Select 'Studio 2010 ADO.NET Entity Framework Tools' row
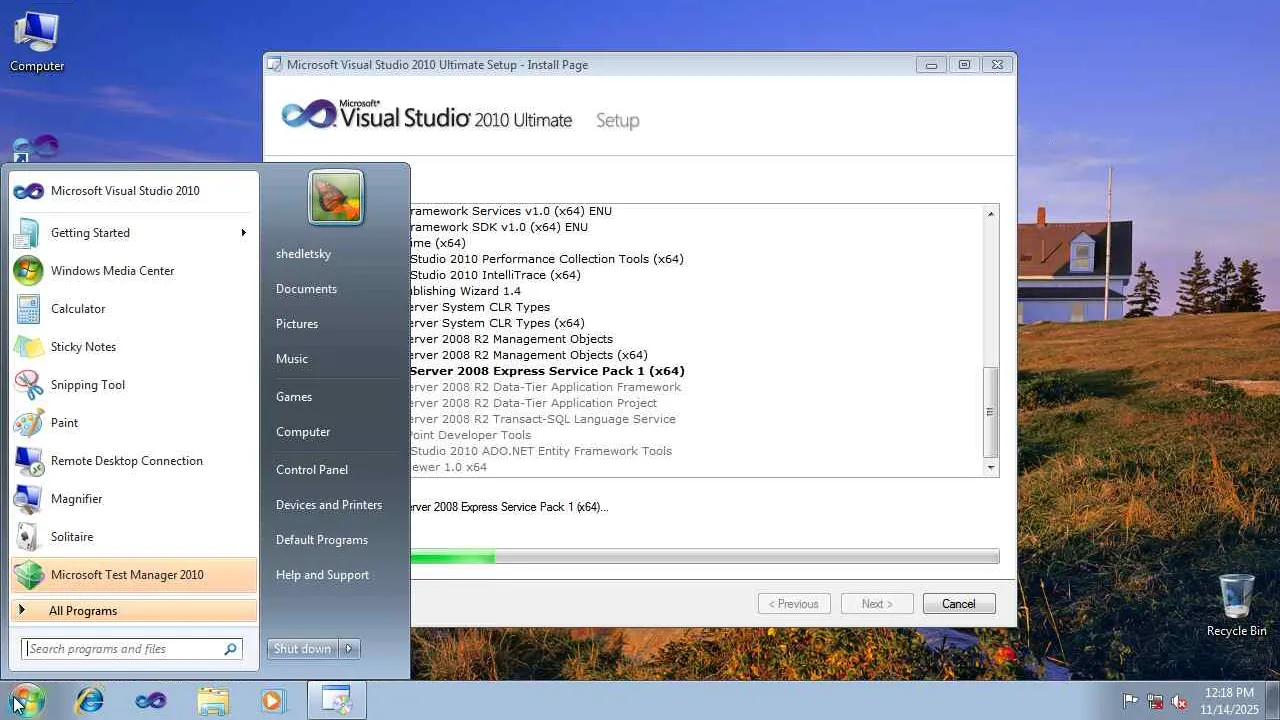 [541, 451]
